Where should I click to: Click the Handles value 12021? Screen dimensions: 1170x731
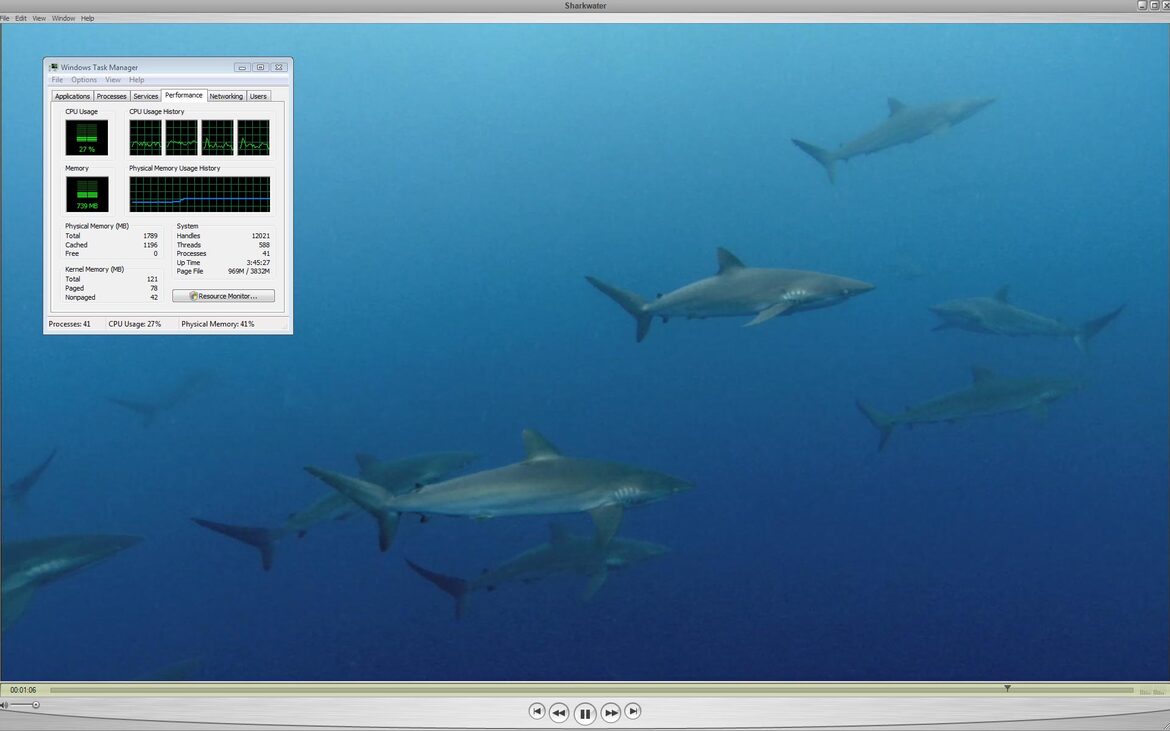[x=260, y=236]
